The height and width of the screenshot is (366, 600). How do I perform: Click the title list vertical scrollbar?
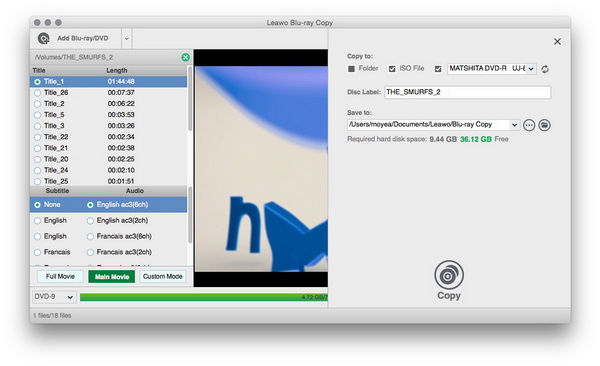(189, 100)
